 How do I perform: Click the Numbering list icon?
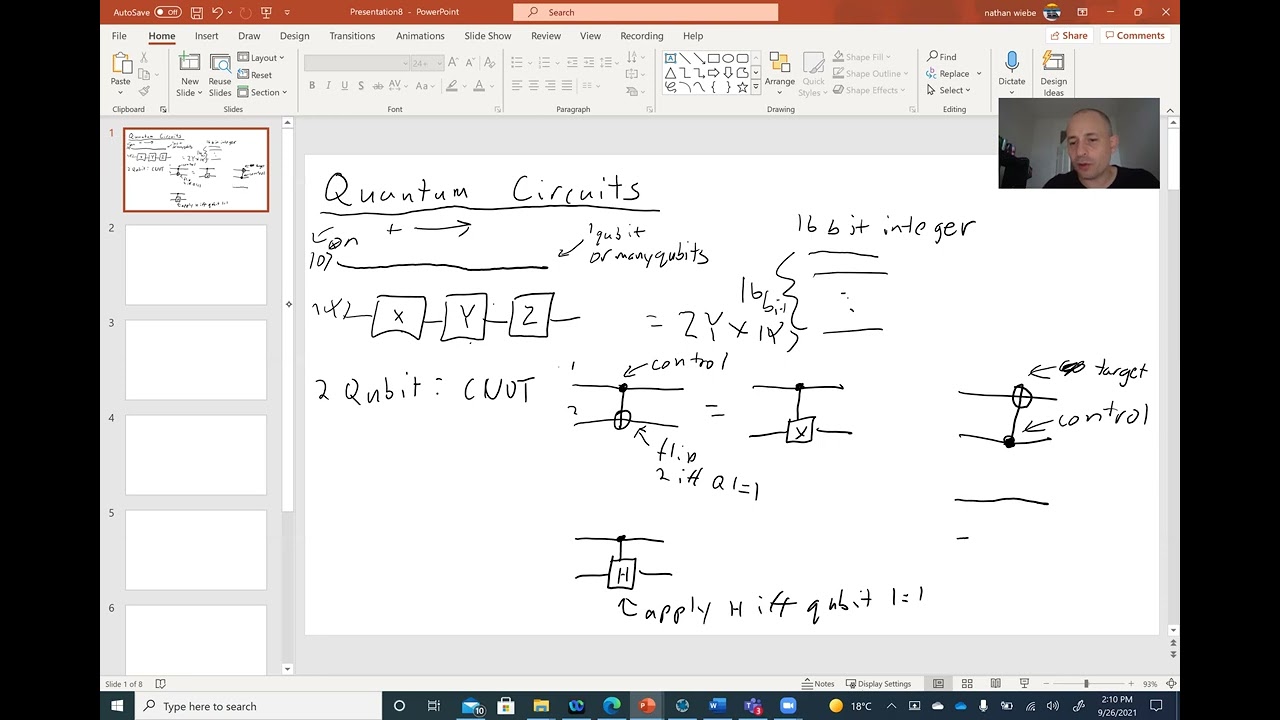click(x=544, y=62)
